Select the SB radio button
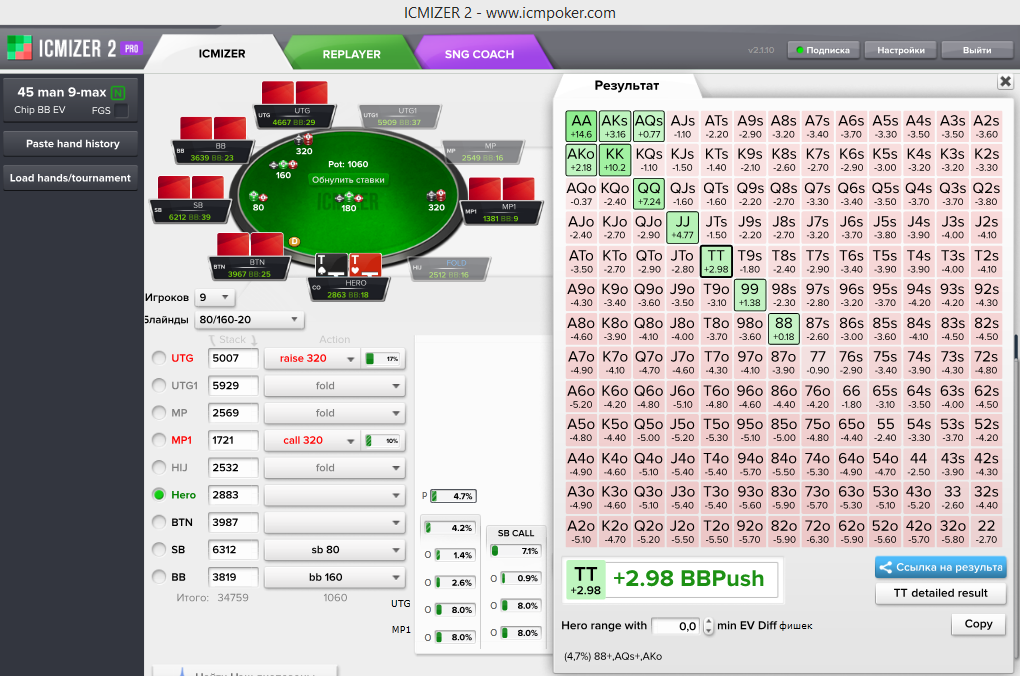This screenshot has height=676, width=1020. (x=159, y=549)
